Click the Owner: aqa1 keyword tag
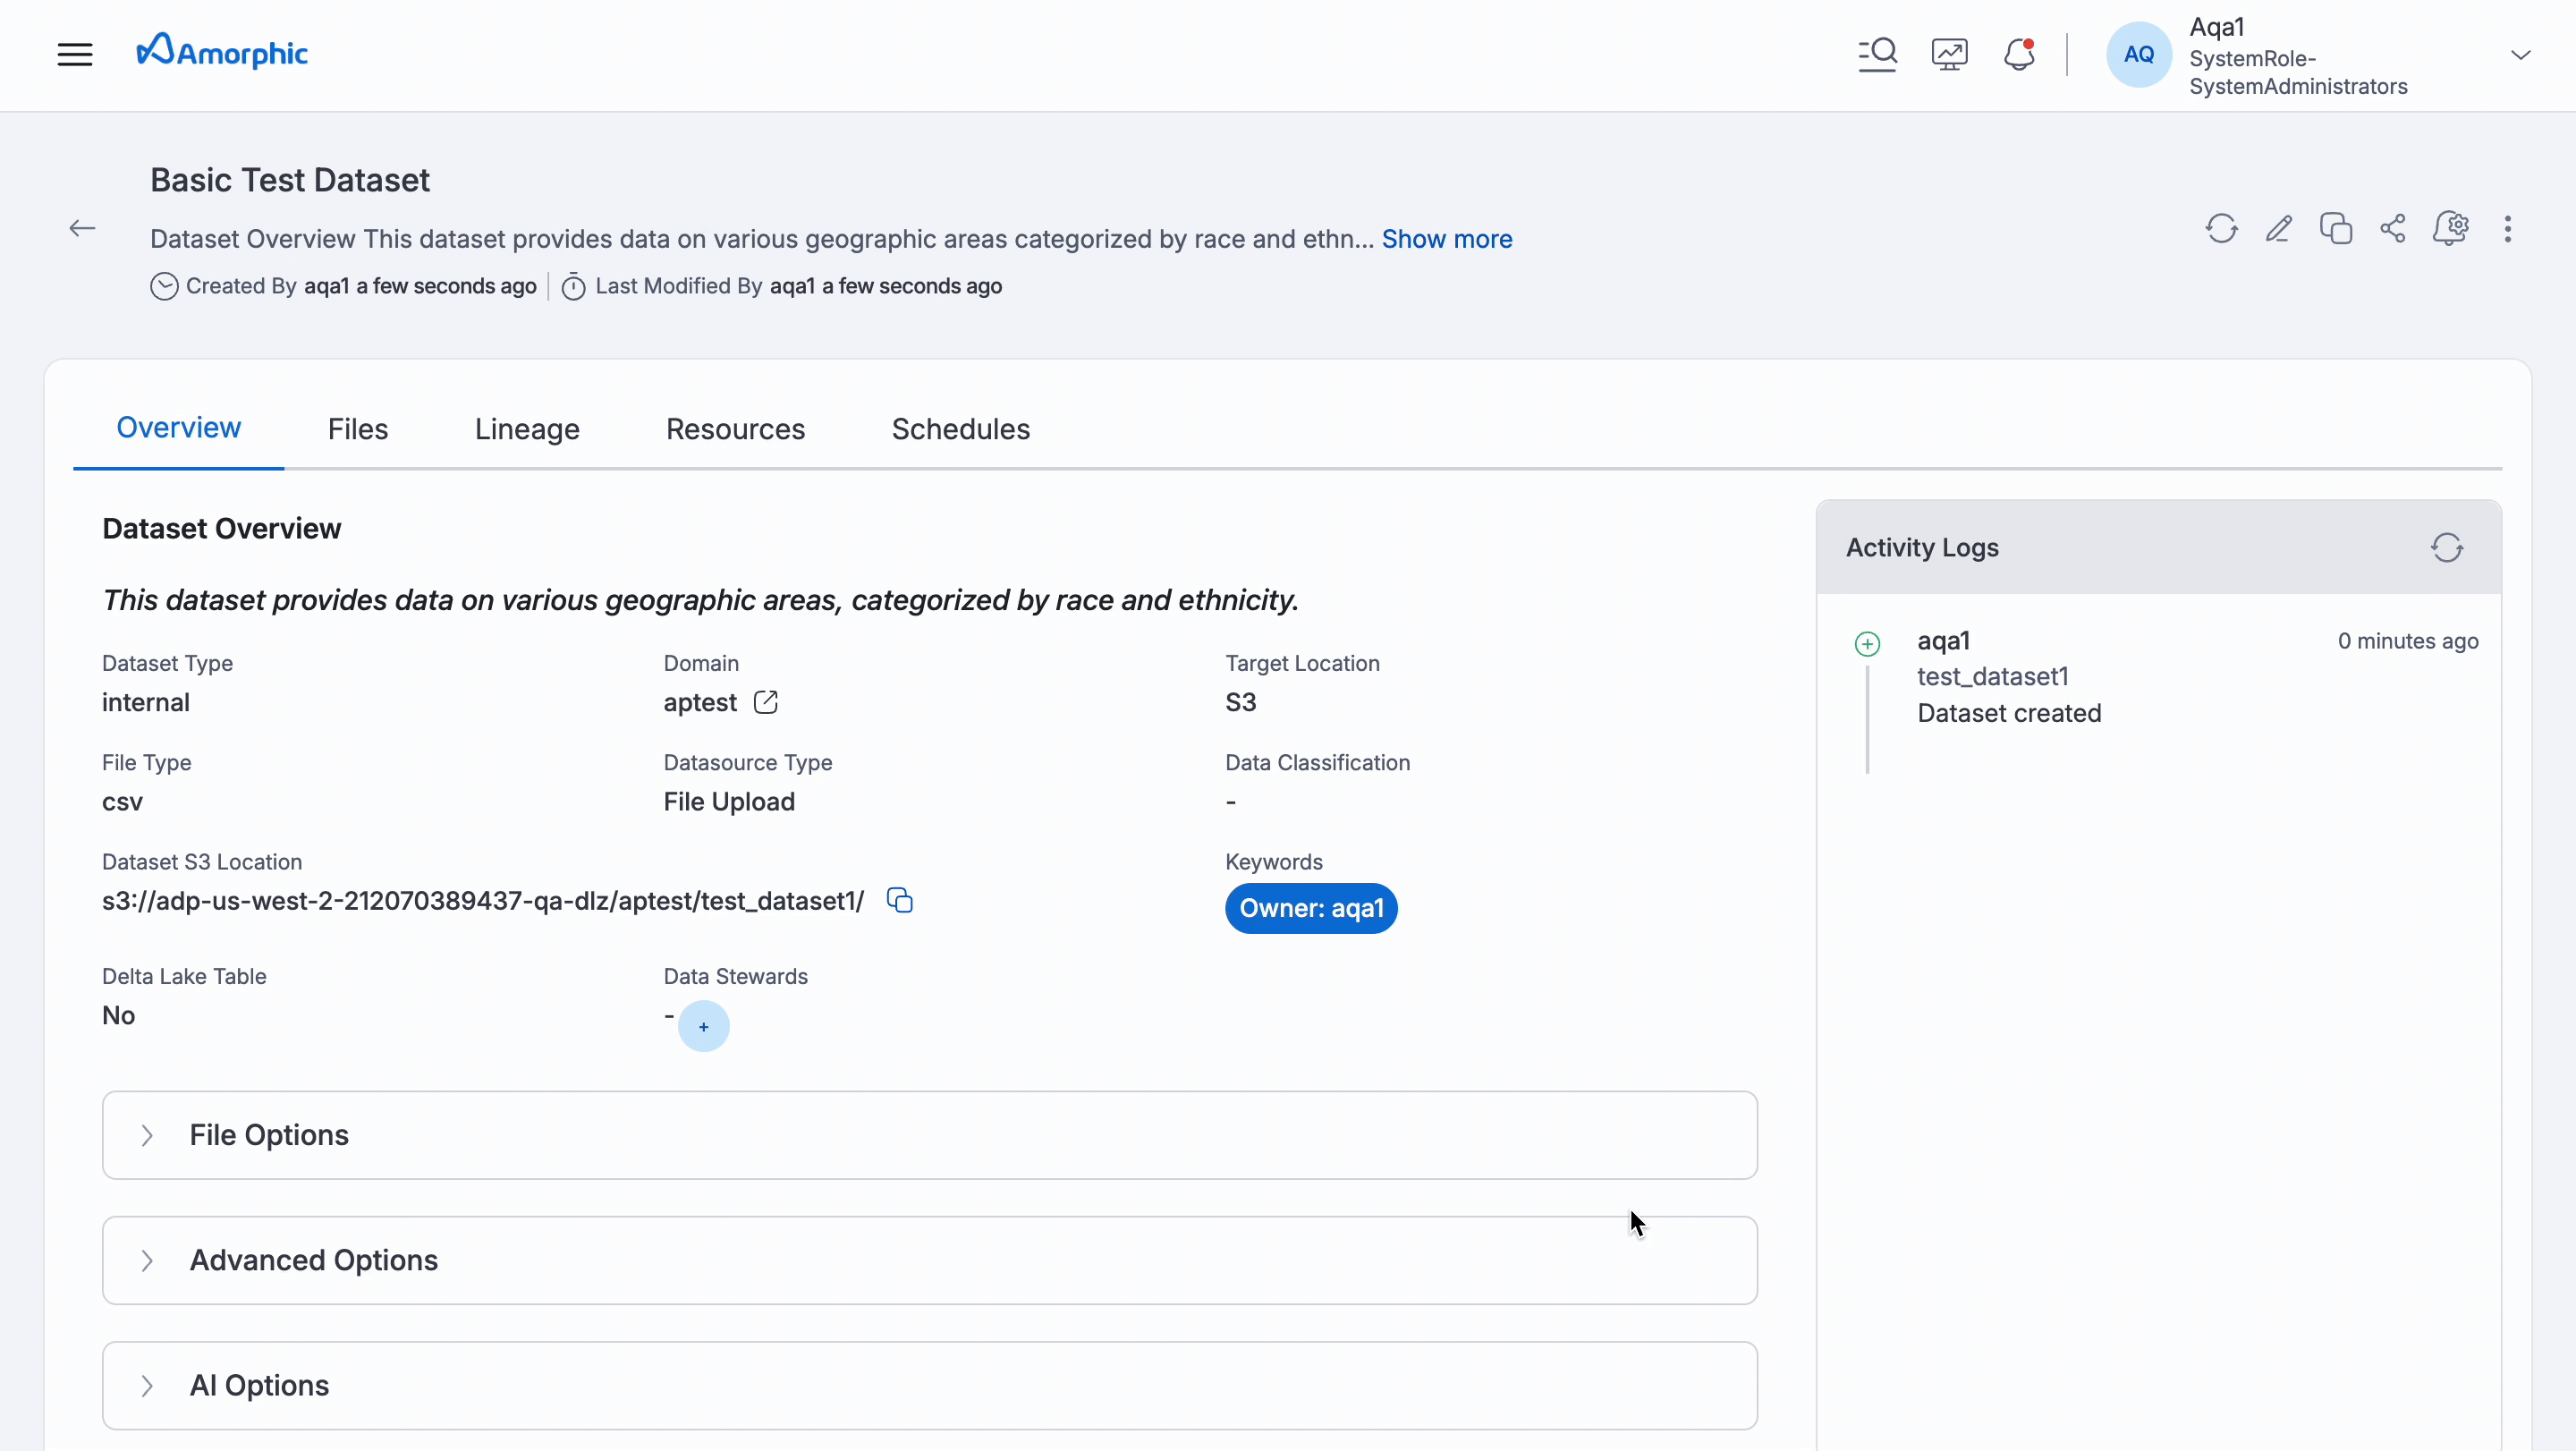 pos(1310,908)
